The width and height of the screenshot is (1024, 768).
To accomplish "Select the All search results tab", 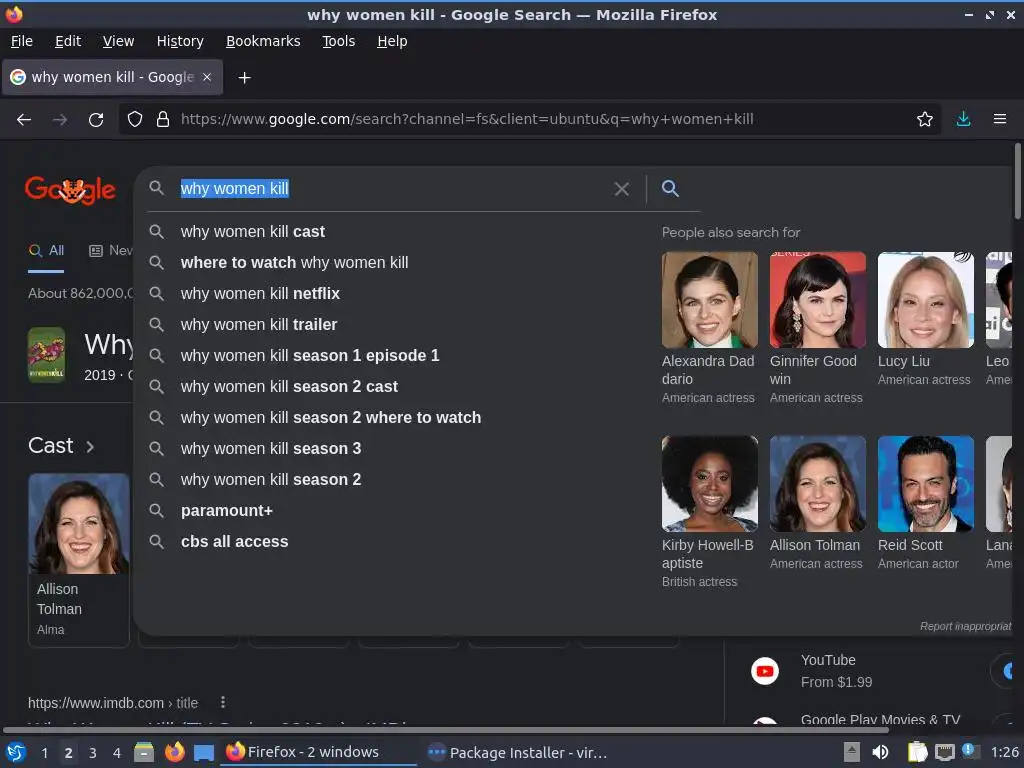I will coord(47,251).
